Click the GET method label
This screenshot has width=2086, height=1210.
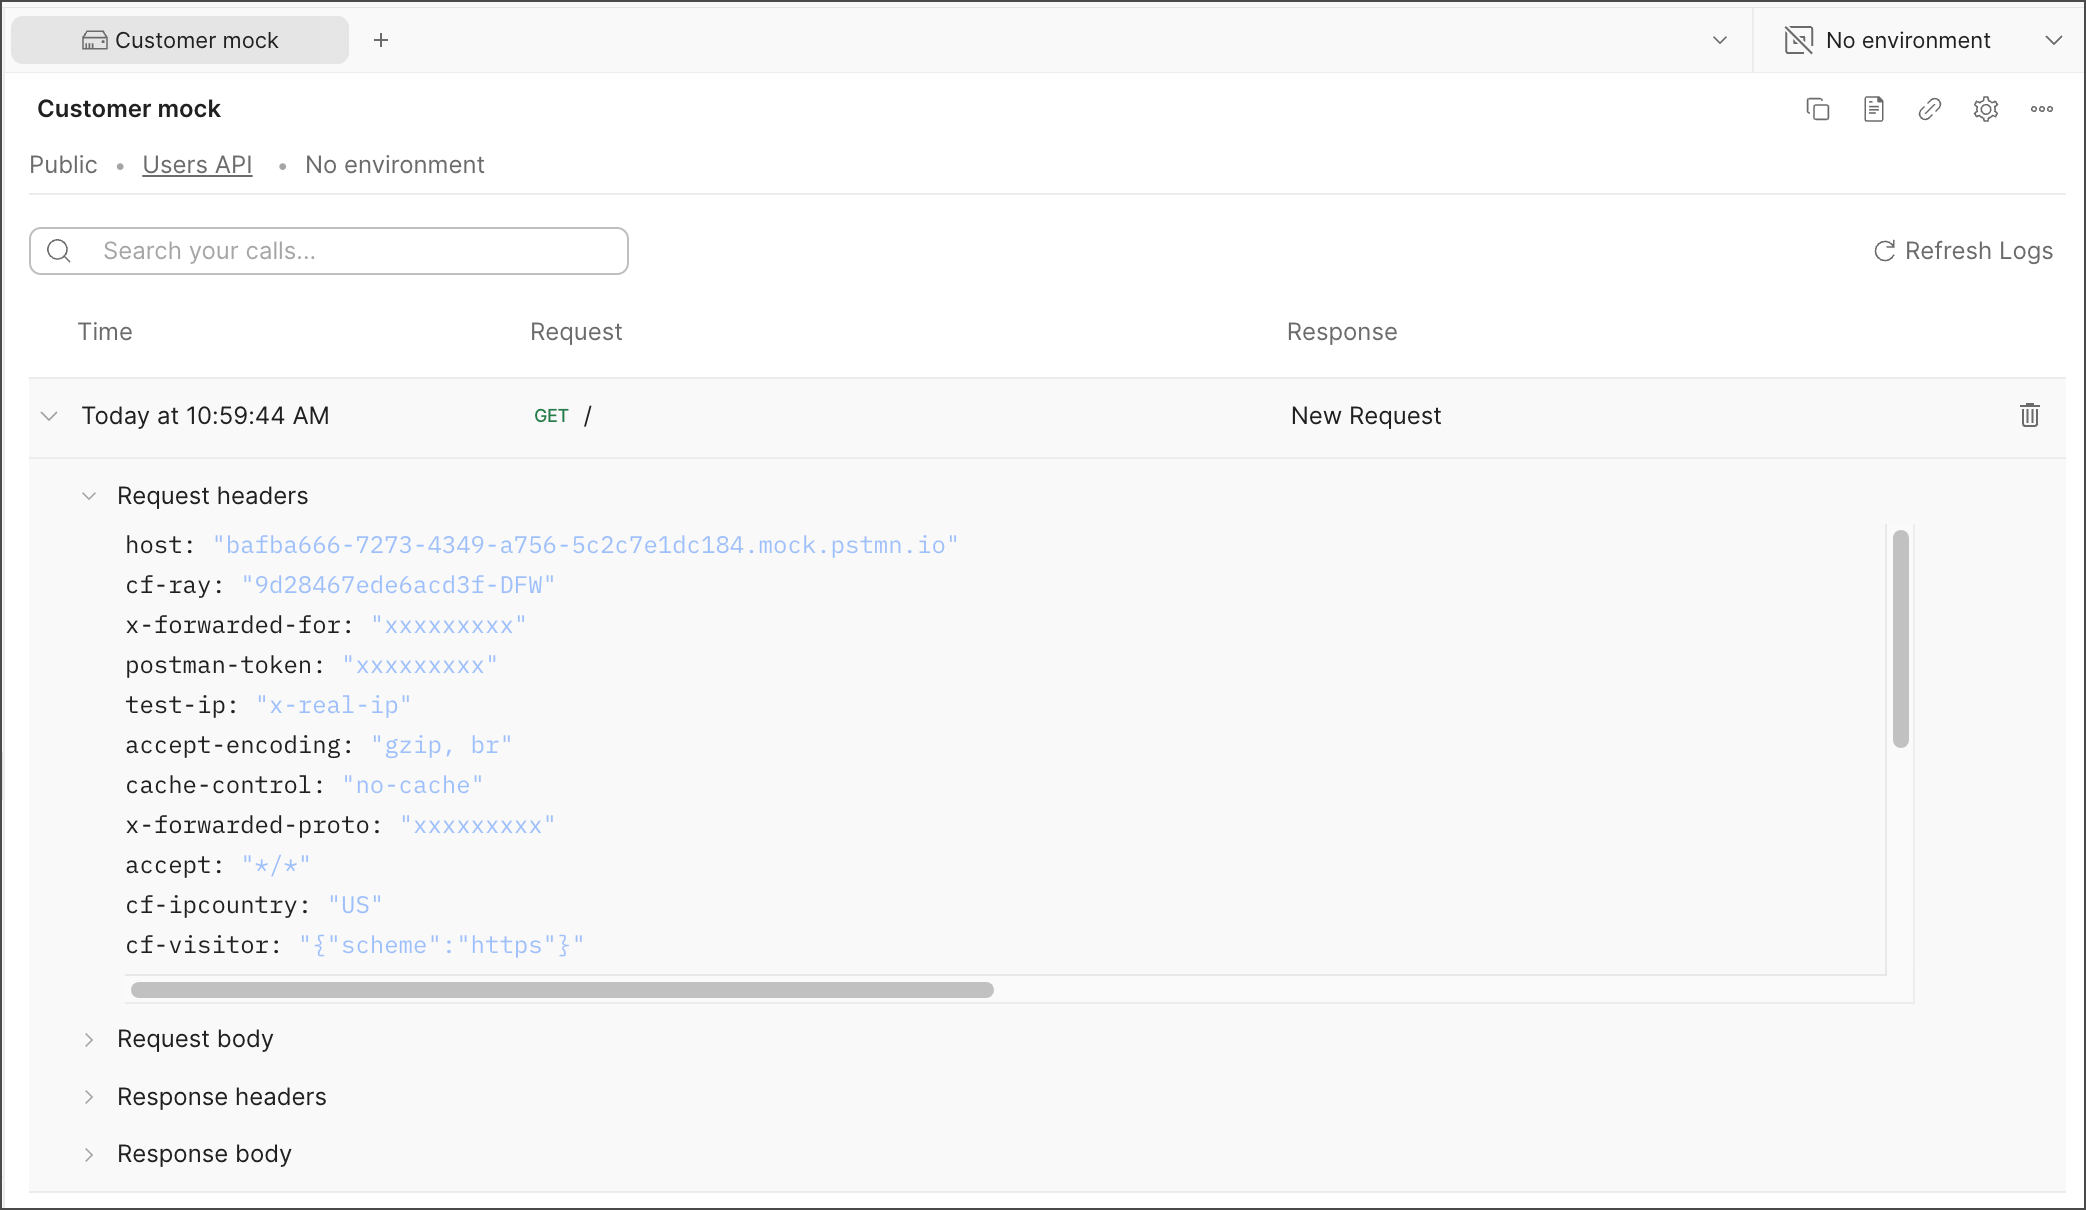pos(551,416)
